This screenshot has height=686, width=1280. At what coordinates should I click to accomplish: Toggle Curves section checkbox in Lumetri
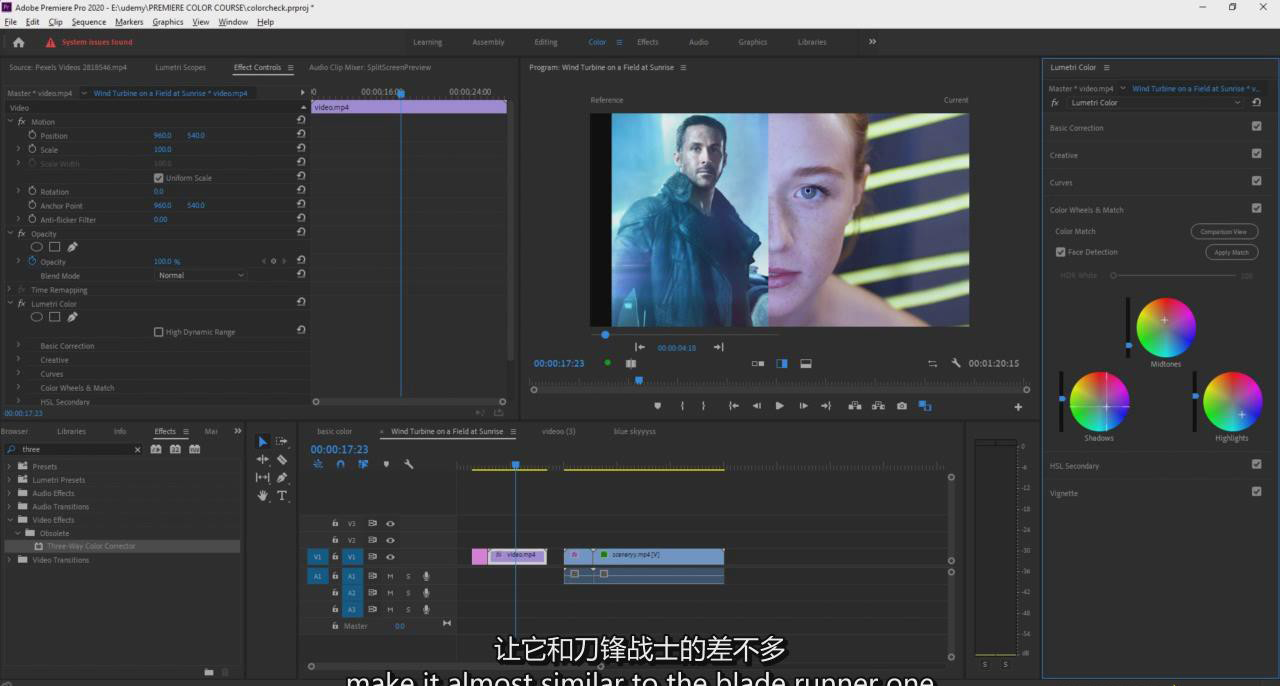point(1257,181)
